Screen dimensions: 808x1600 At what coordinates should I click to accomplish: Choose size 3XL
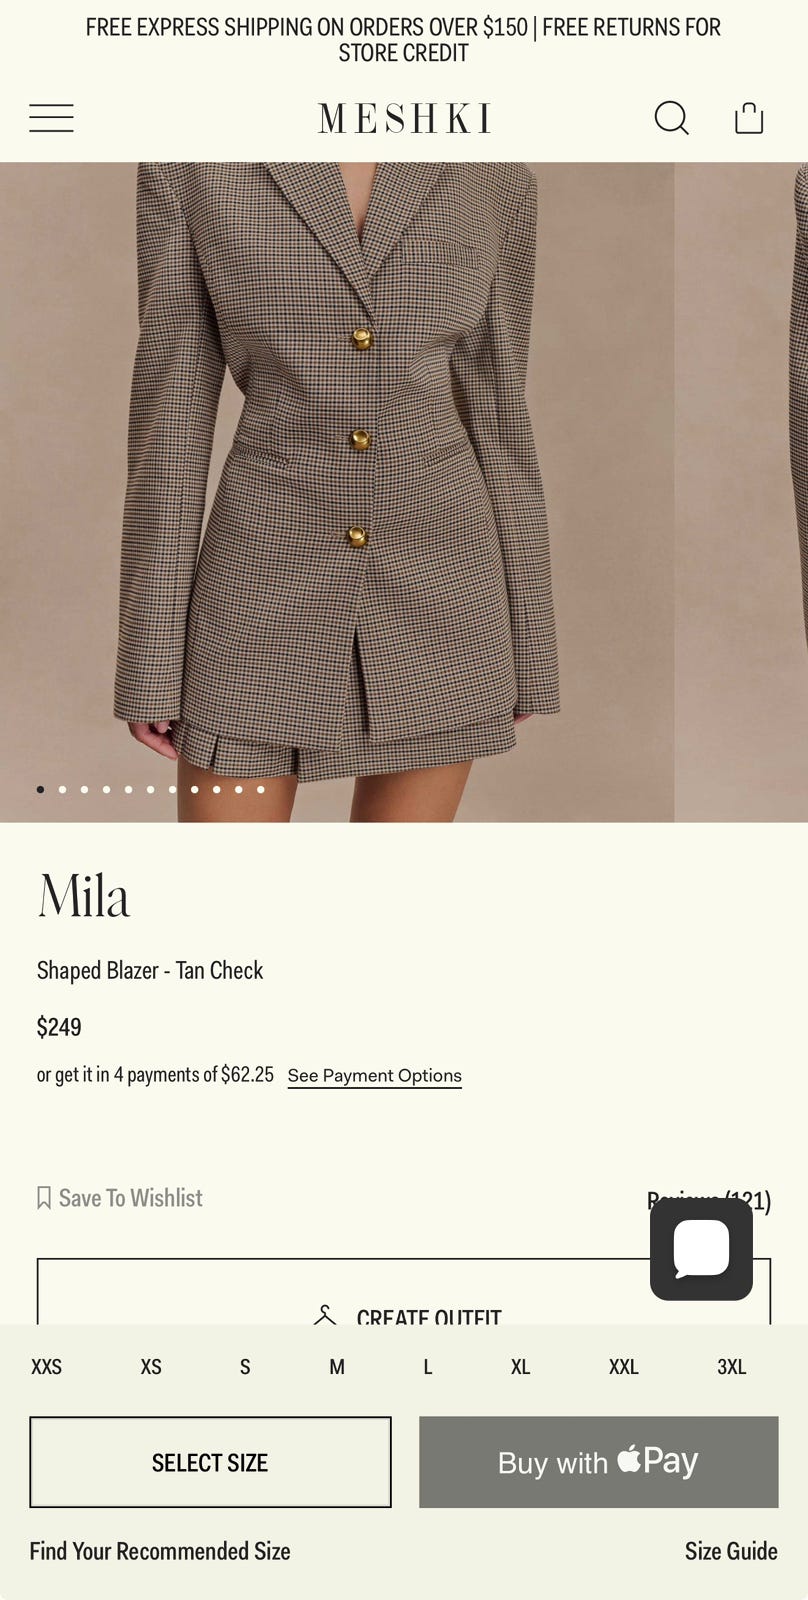[732, 1367]
